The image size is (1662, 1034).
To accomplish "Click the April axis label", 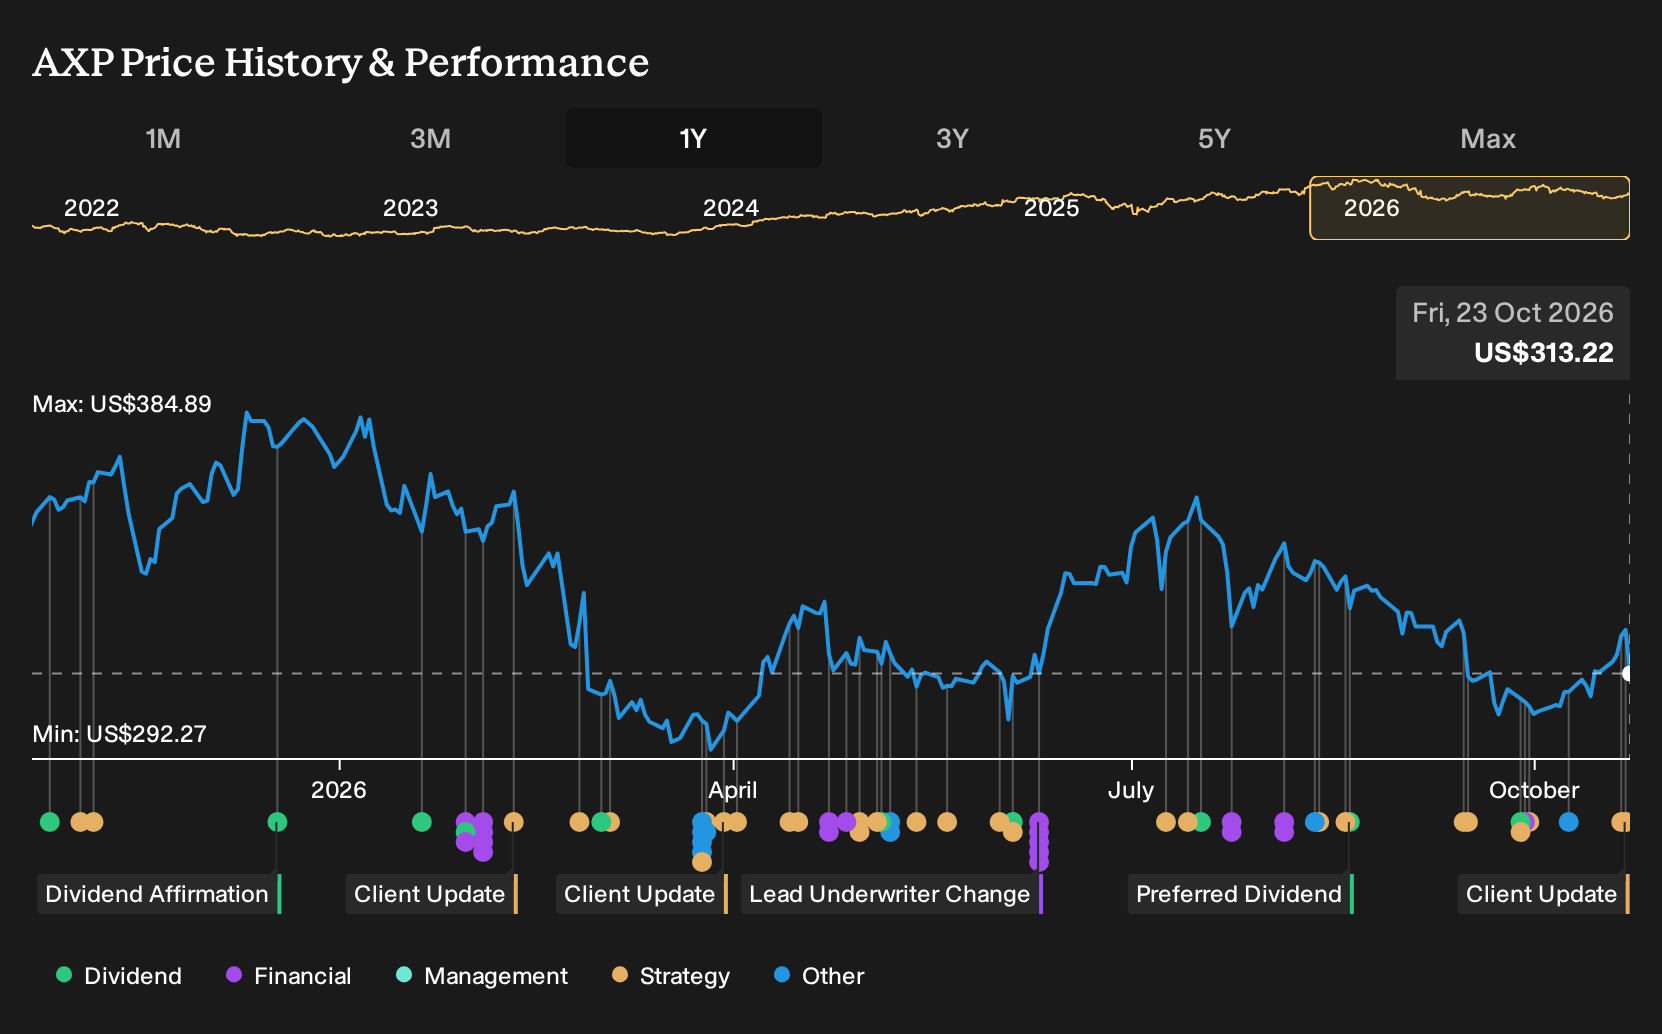I will (x=733, y=790).
